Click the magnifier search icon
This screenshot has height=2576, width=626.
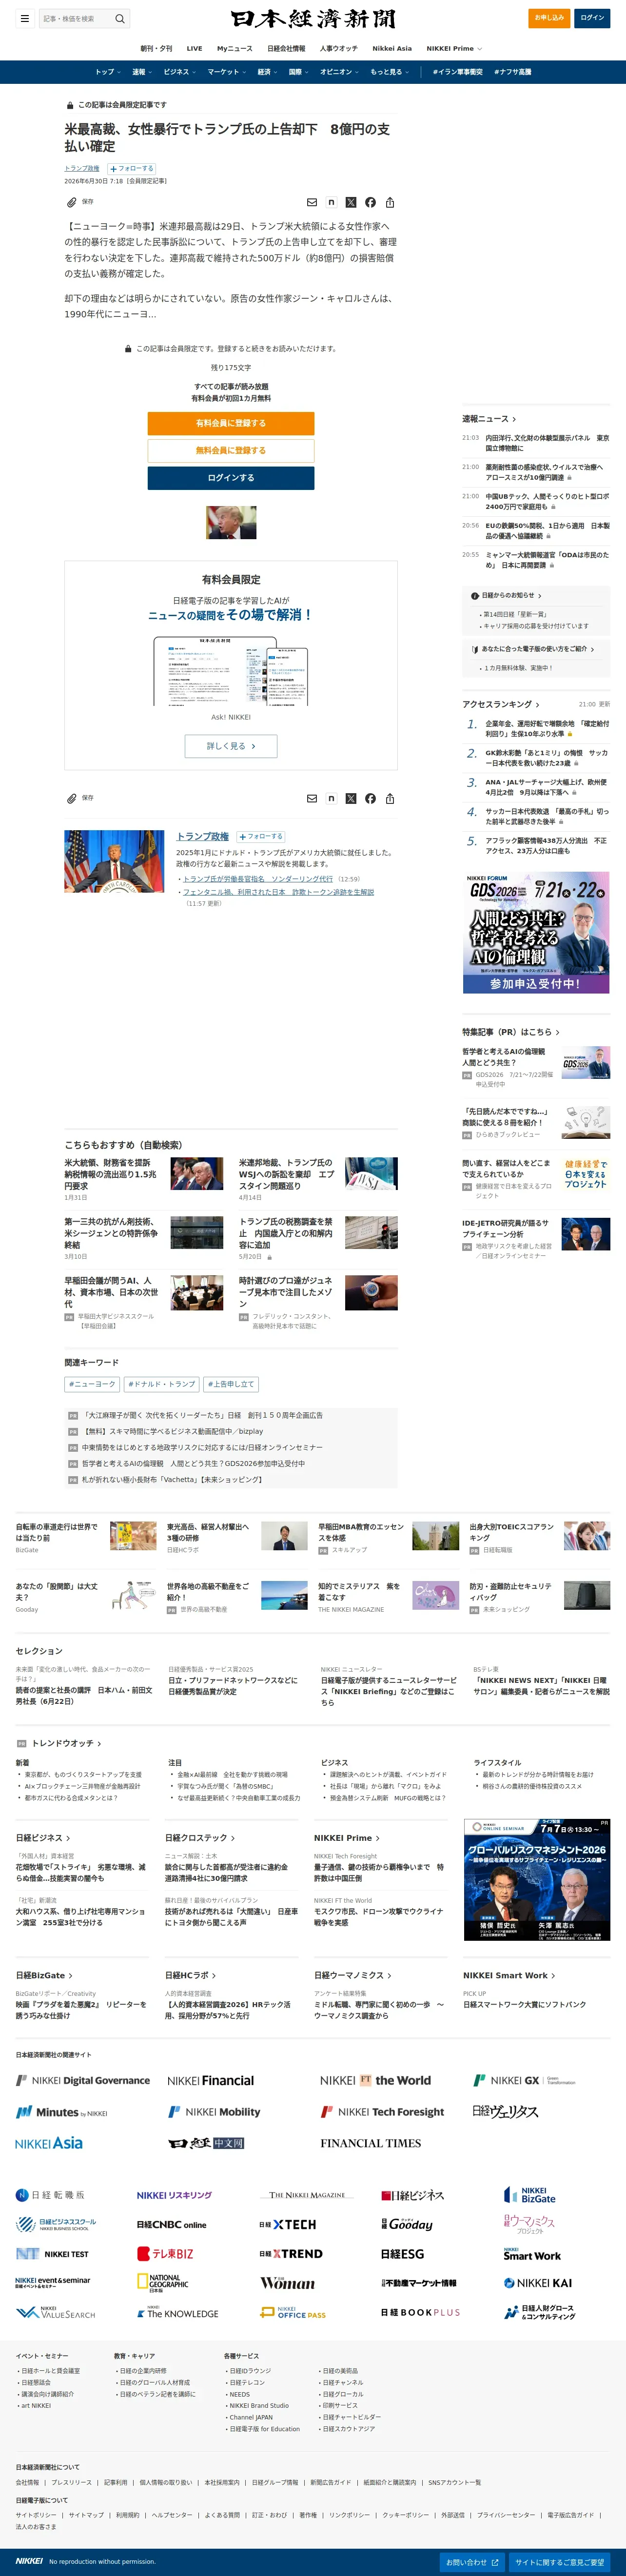[x=120, y=18]
